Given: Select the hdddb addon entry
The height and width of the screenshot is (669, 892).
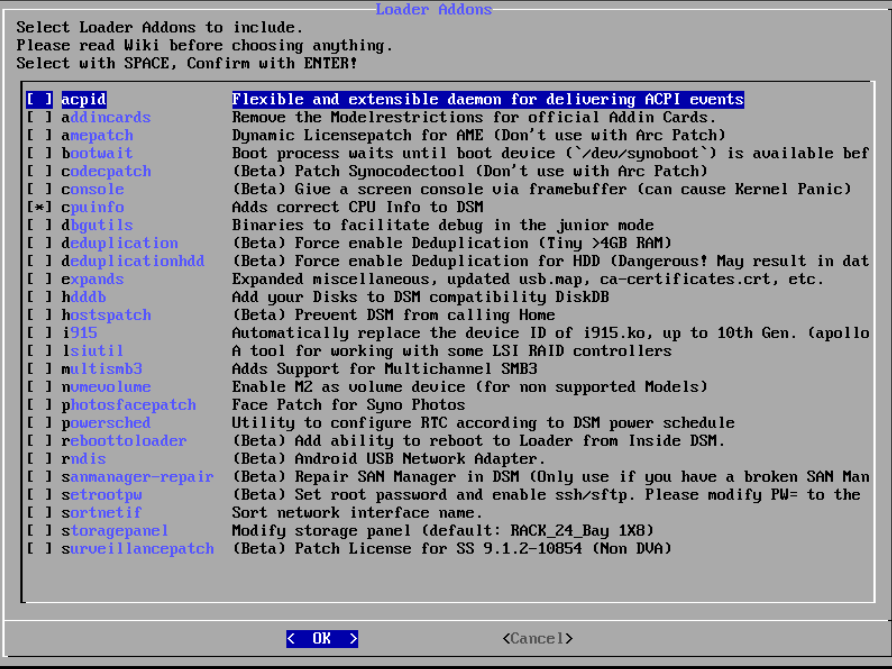Looking at the screenshot, I should click(83, 298).
